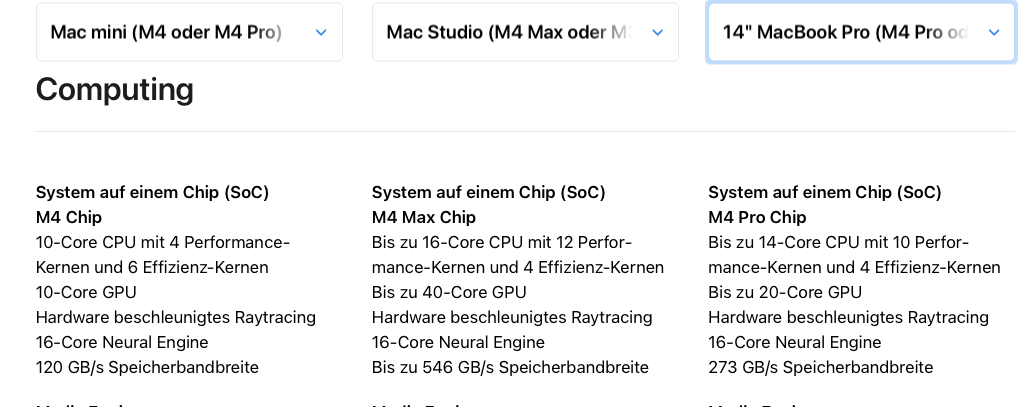The image size is (1028, 407).
Task: Select the "M4 Pro Chip" label text
Action: [x=757, y=217]
